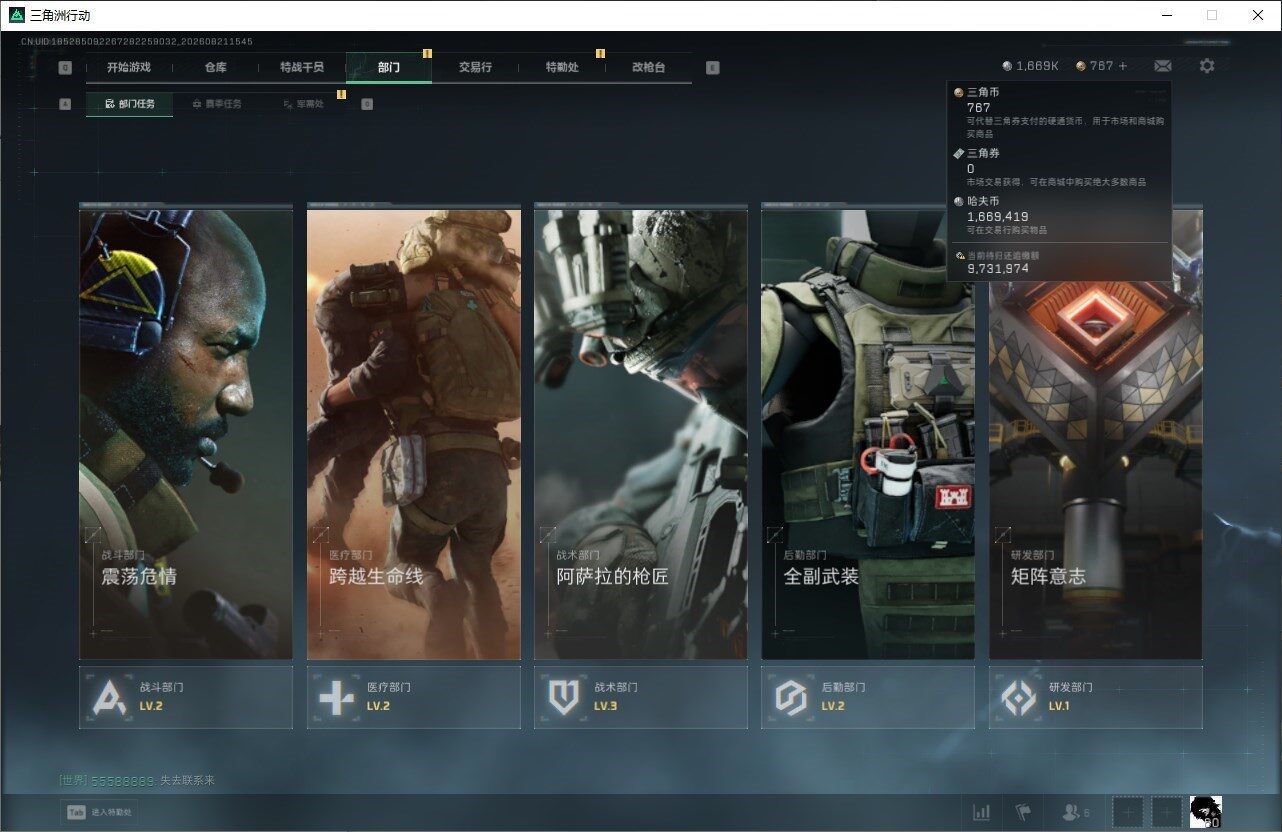The image size is (1282, 832).
Task: Open the bar chart stats icon
Action: point(982,812)
